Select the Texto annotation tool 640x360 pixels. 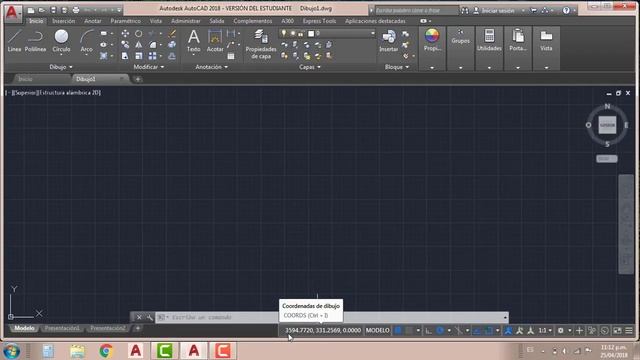tap(193, 41)
